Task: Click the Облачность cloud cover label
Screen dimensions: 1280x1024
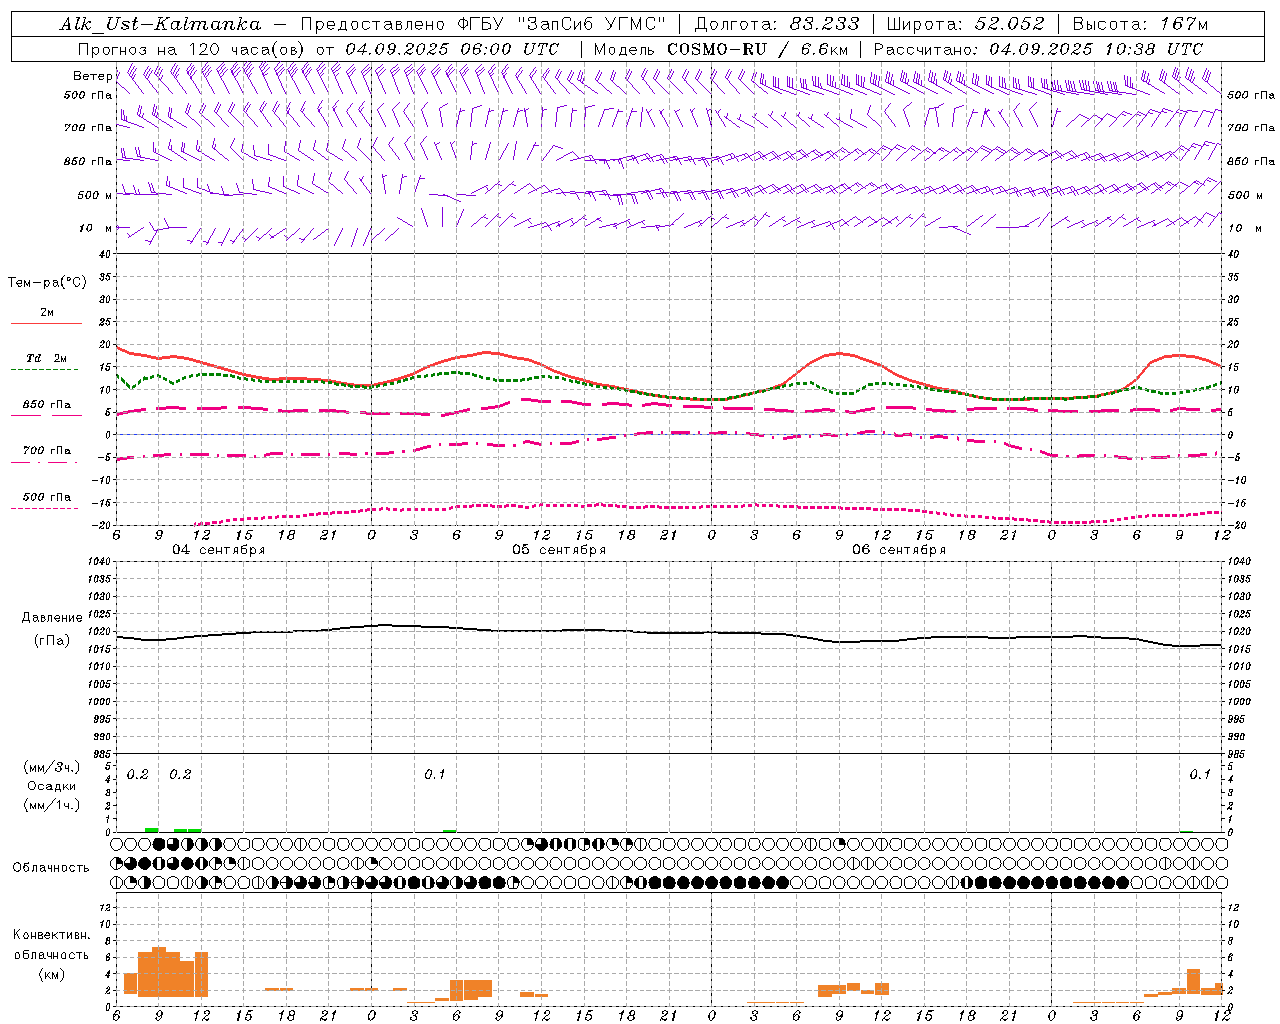Action: [x=51, y=867]
